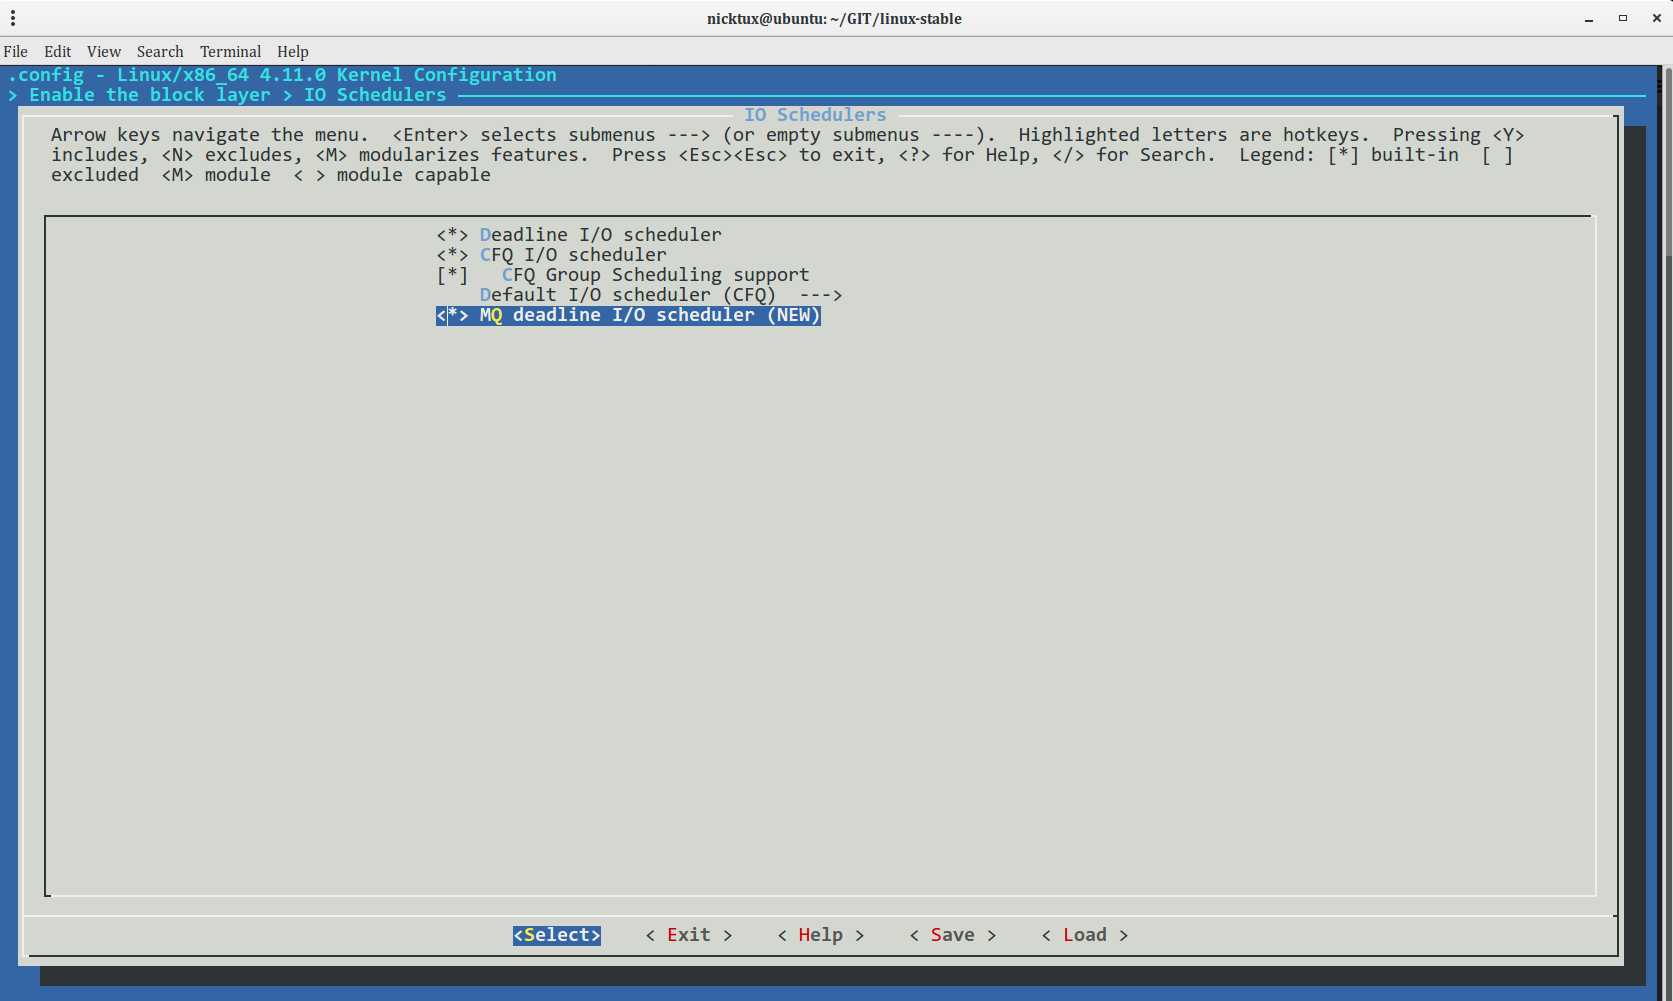Screen dimensions: 1673x1001
Task: Open the File menu
Action: [x=16, y=52]
